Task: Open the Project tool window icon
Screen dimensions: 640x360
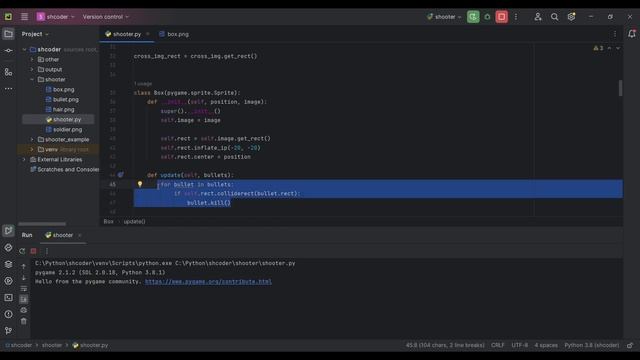Action: tap(8, 34)
